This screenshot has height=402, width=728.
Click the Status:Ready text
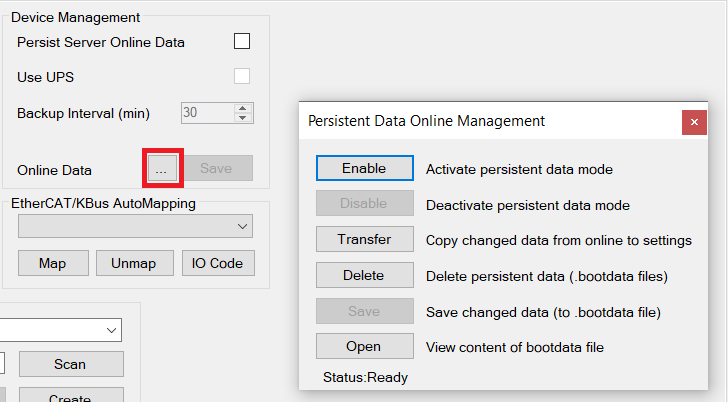(x=365, y=377)
